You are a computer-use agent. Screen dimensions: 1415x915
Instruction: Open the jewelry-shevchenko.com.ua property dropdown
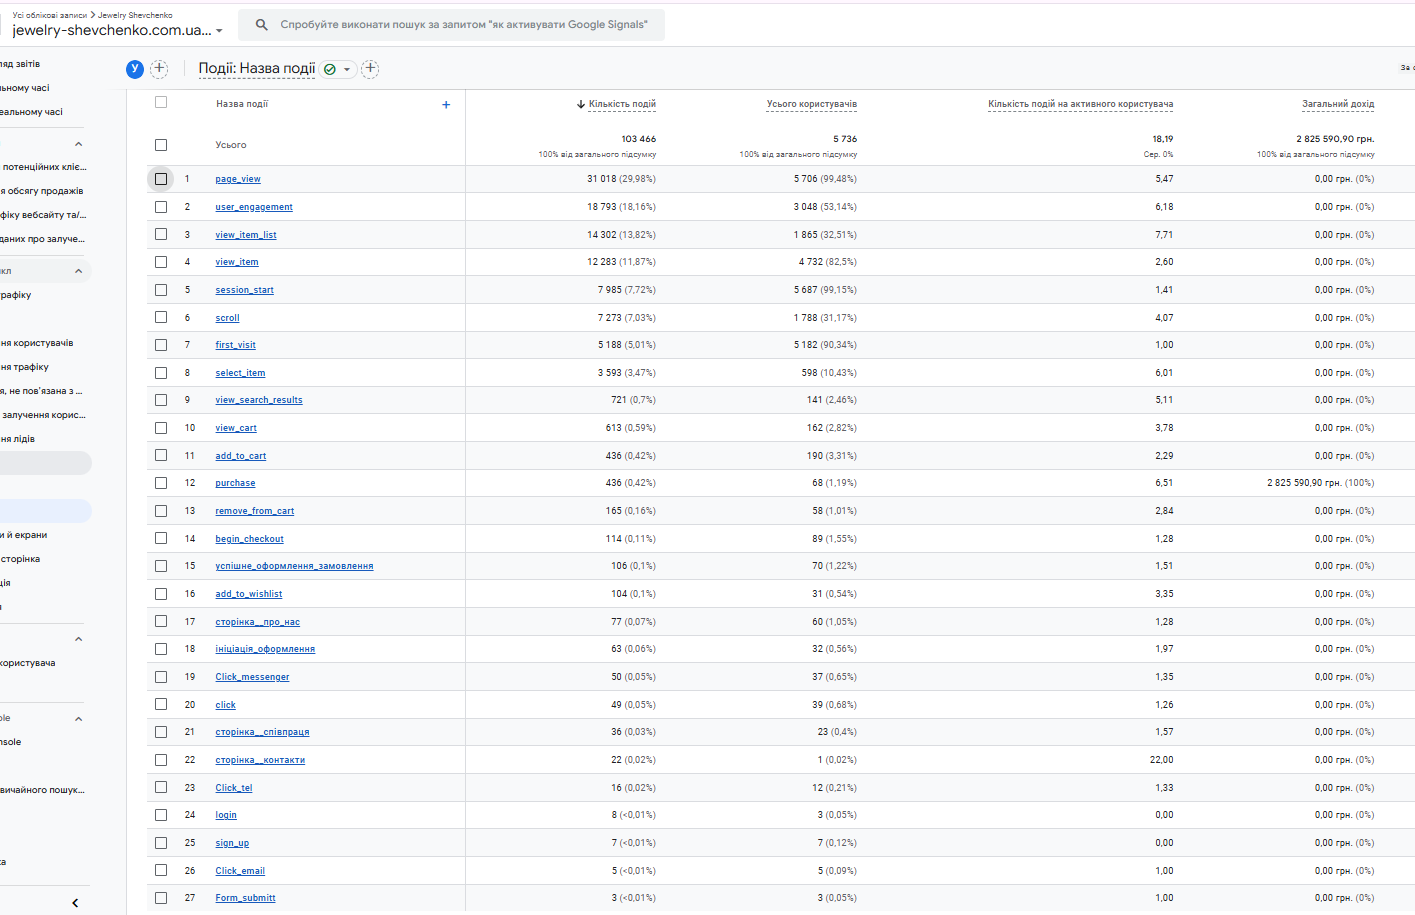219,31
